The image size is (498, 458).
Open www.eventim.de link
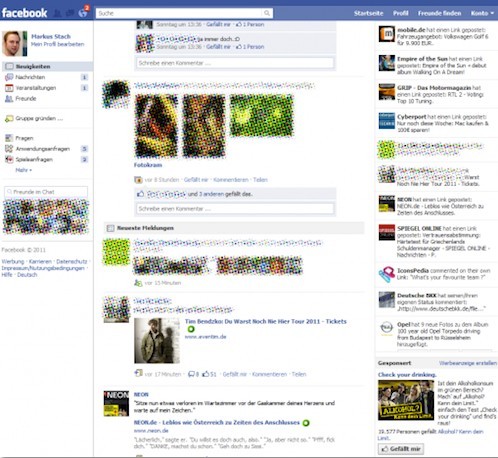click(x=205, y=337)
